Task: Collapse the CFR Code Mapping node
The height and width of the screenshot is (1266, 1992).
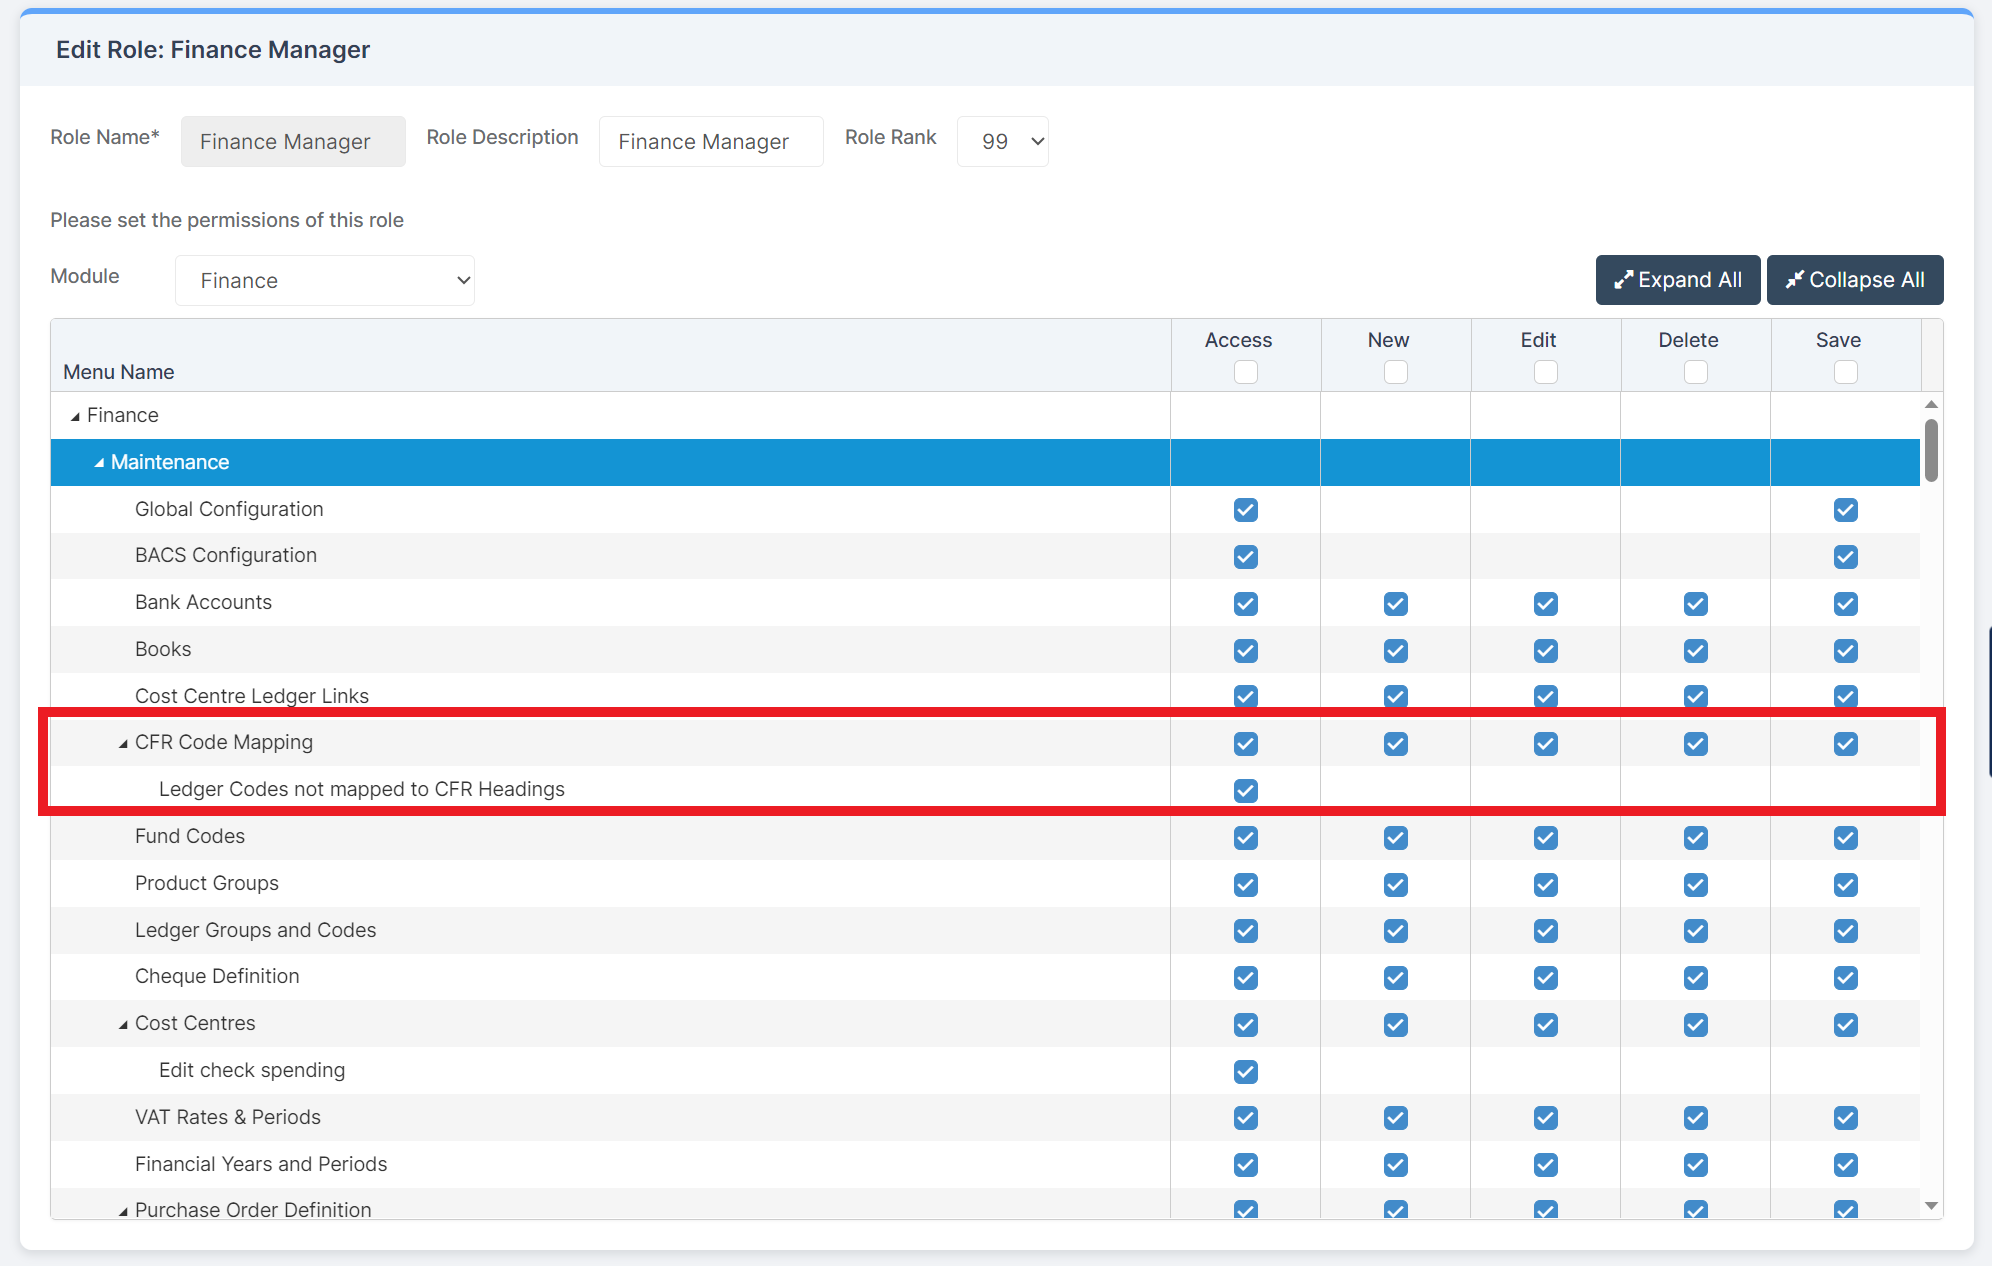Action: pyautogui.click(x=123, y=743)
